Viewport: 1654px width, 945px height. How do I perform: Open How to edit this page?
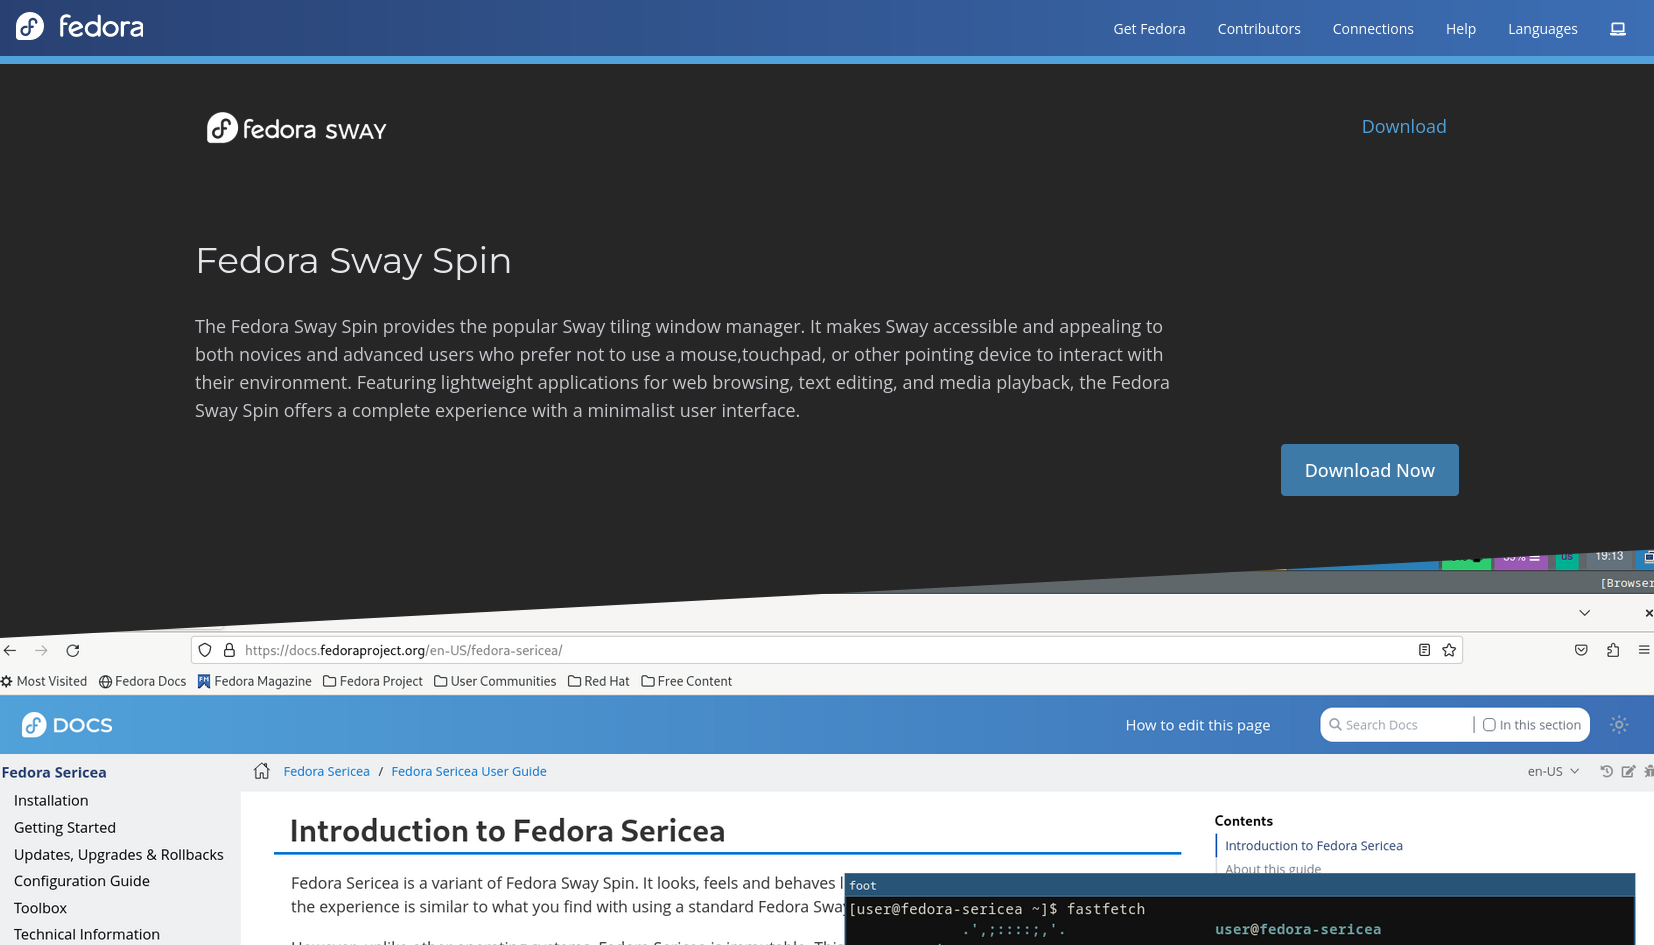[x=1198, y=725]
